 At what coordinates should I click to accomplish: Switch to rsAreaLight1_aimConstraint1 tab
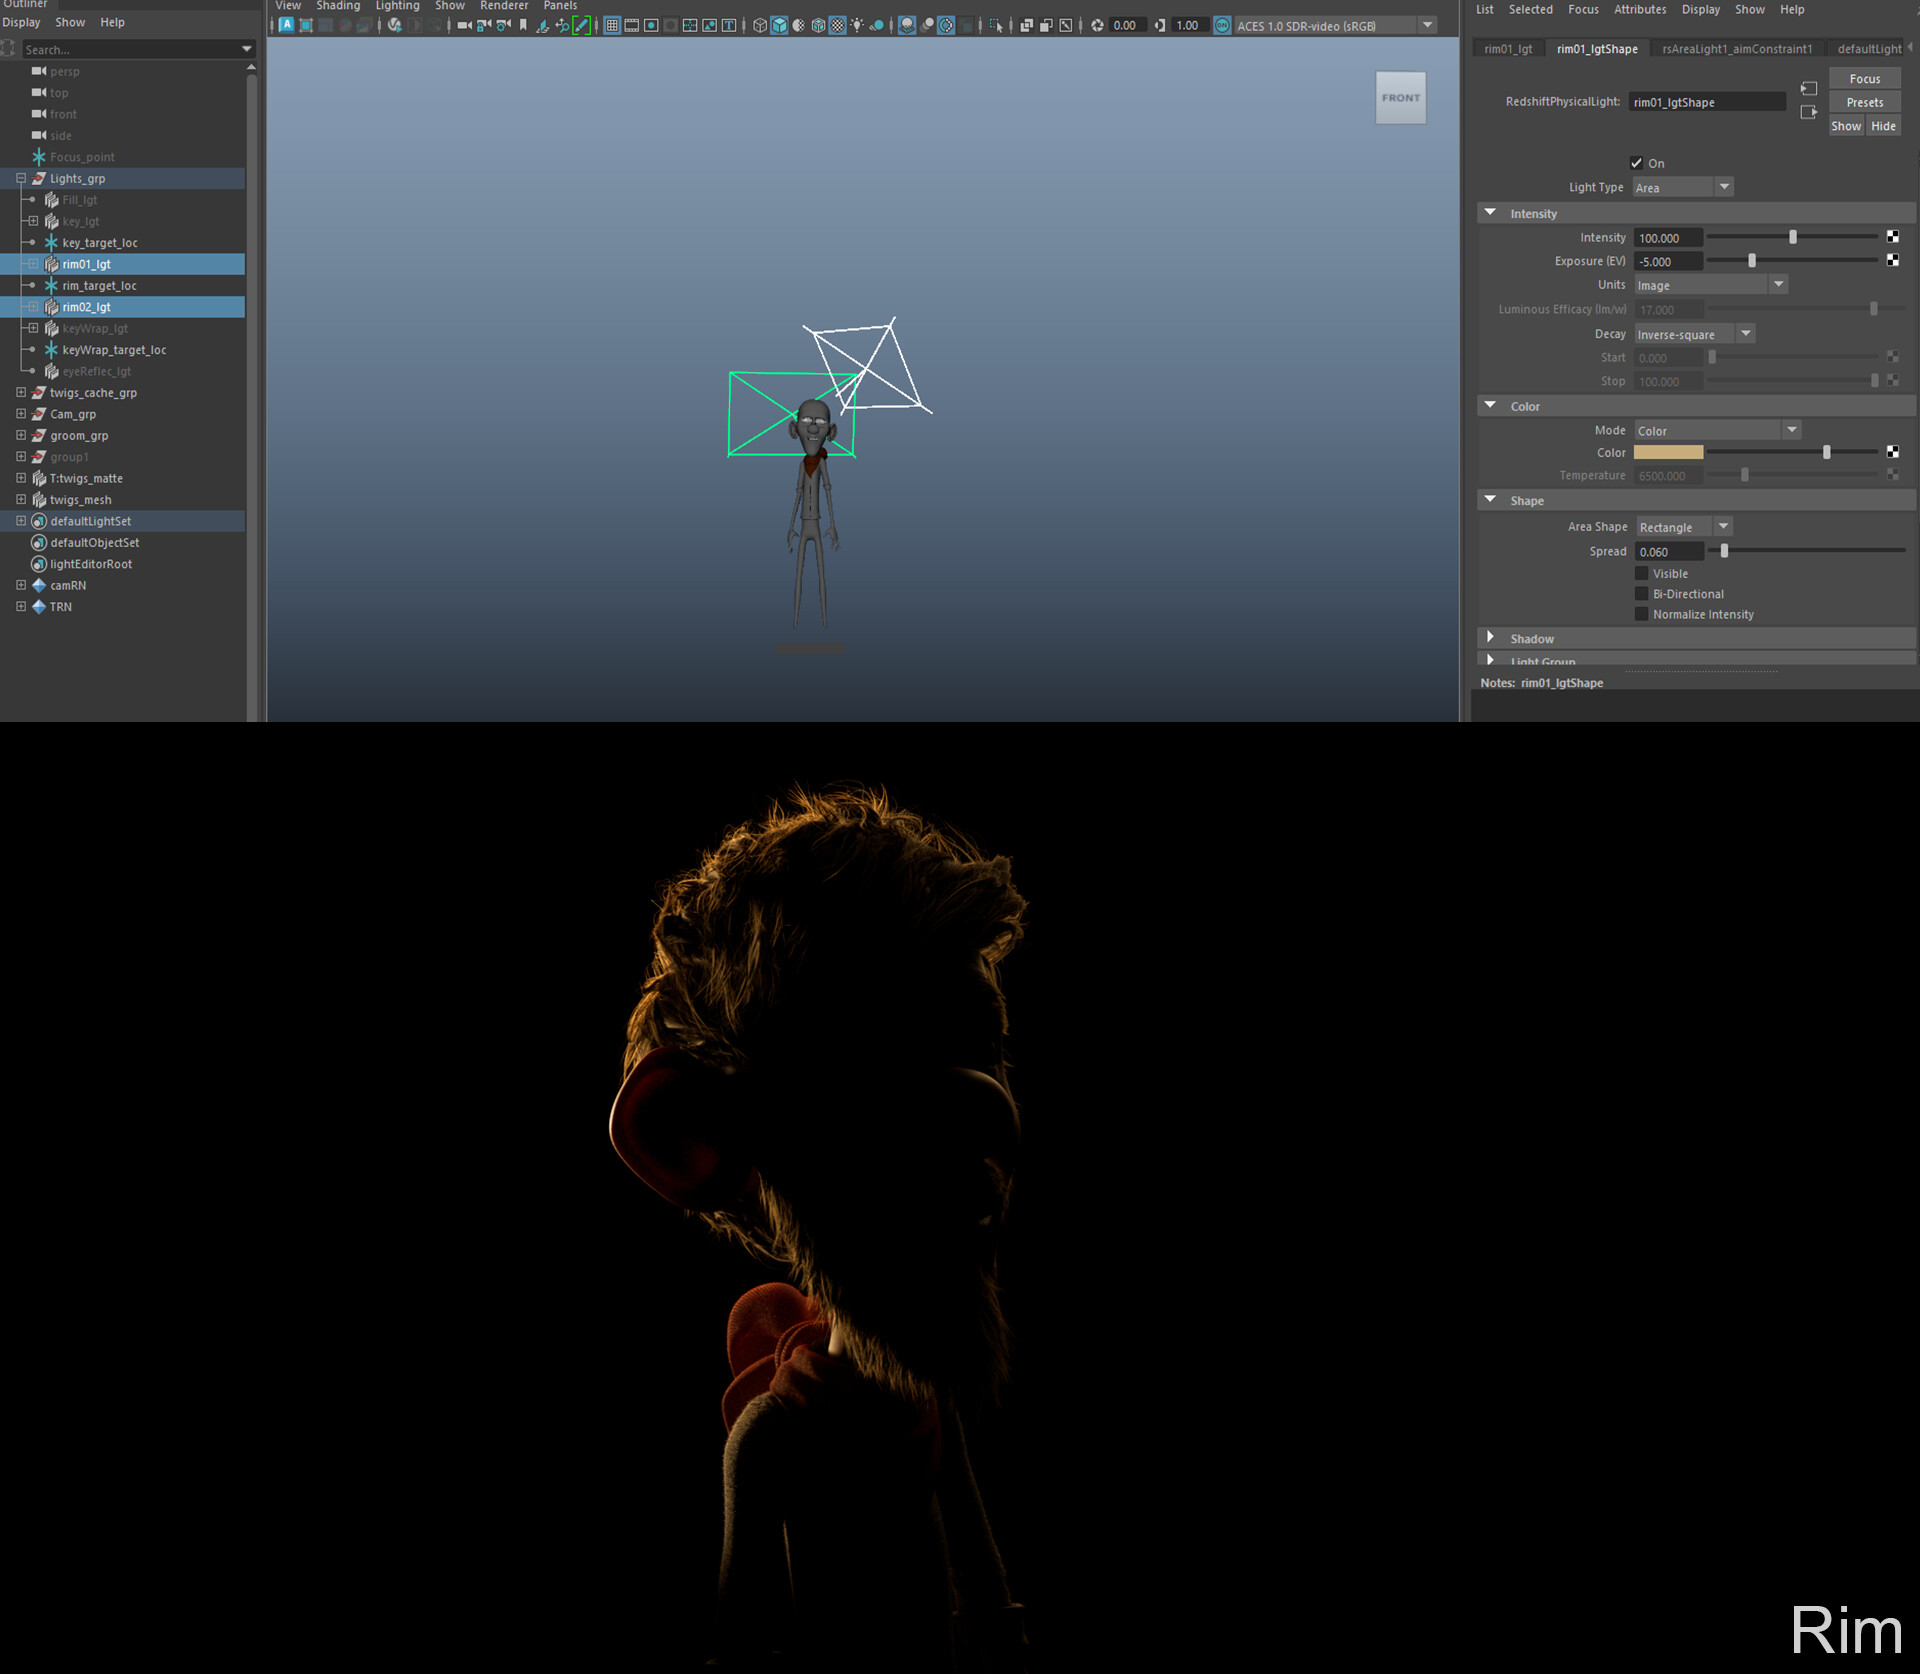pos(1736,49)
